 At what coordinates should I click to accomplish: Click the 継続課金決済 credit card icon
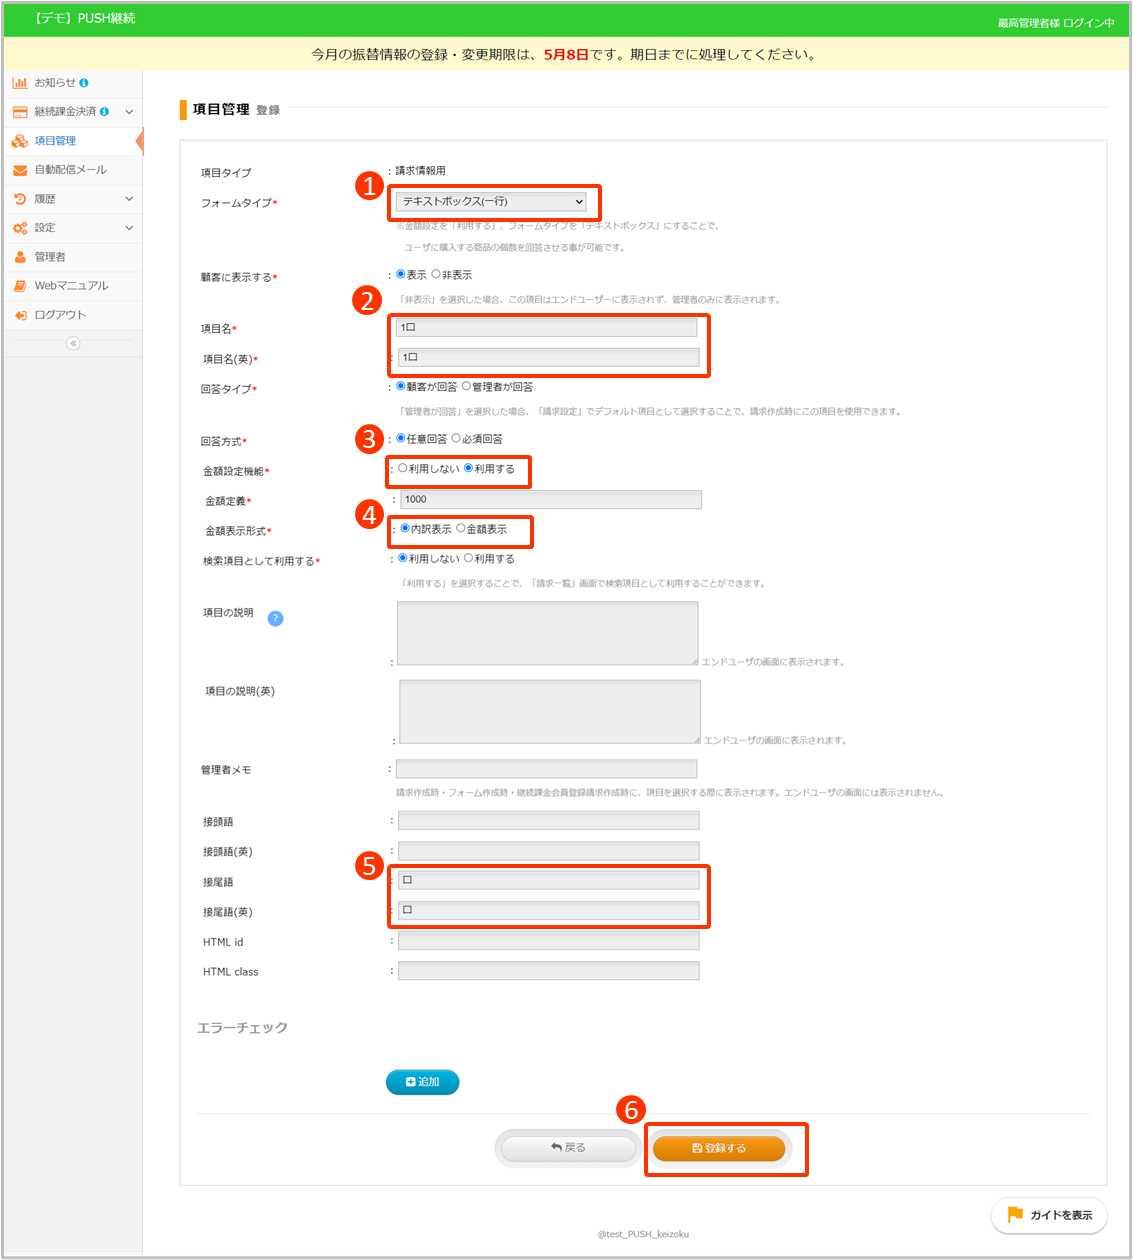click(20, 112)
